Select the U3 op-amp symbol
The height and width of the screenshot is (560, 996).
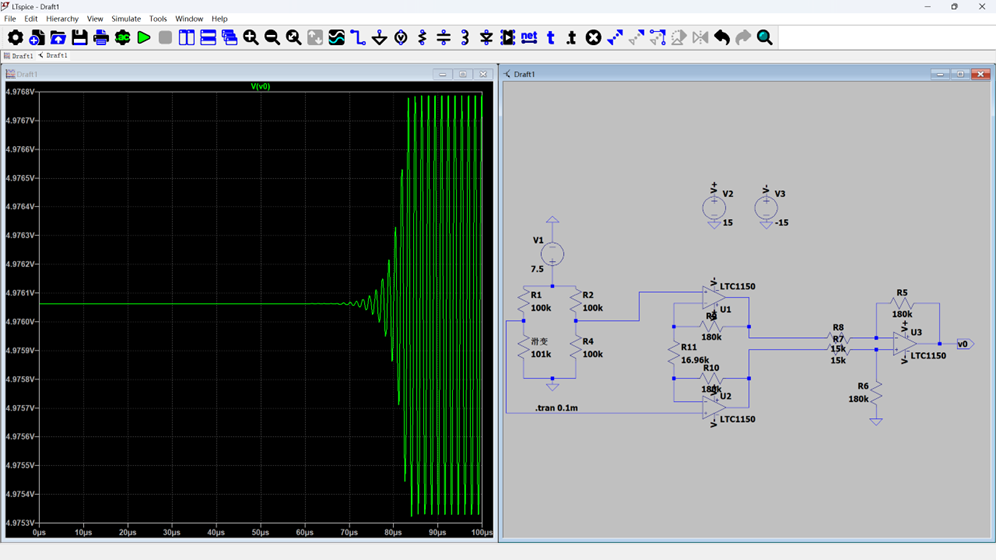point(905,343)
